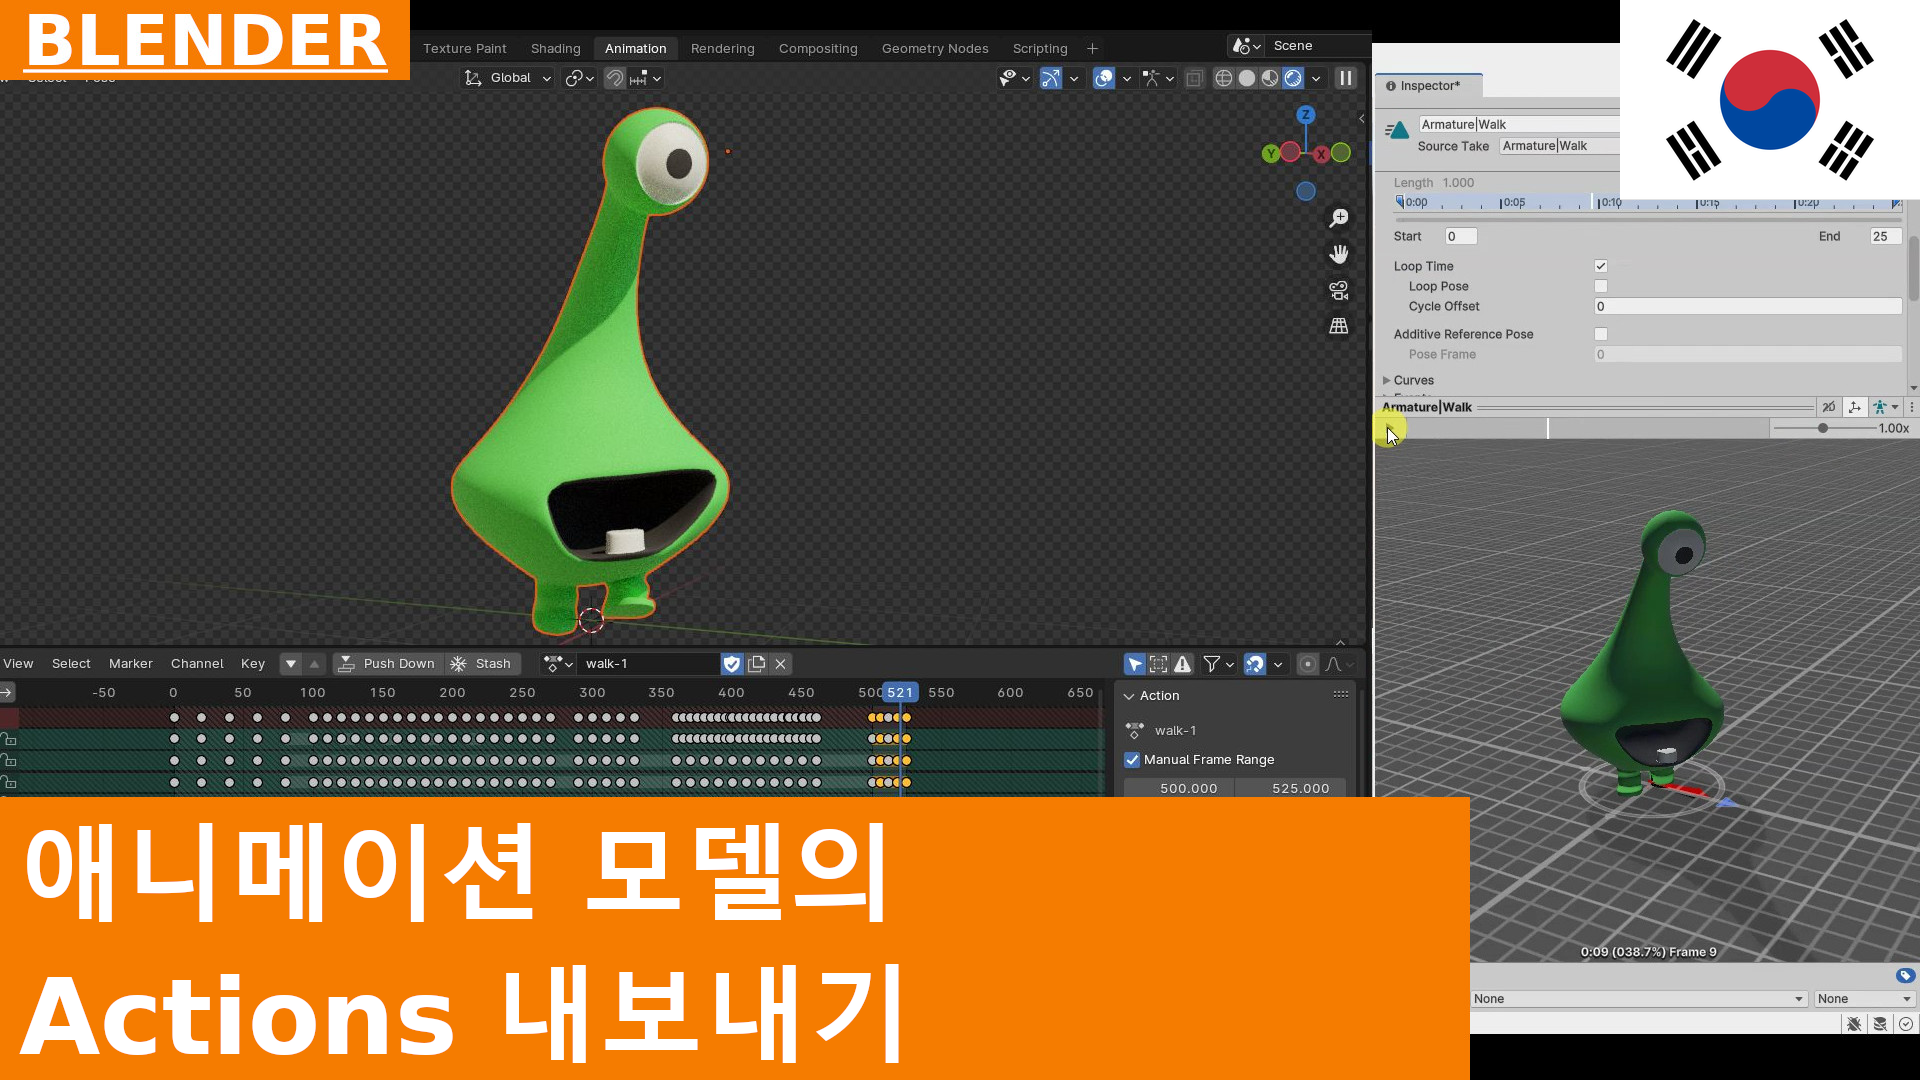Toggle only show errors warning icon
Image resolution: width=1920 pixels, height=1080 pixels.
point(1183,664)
